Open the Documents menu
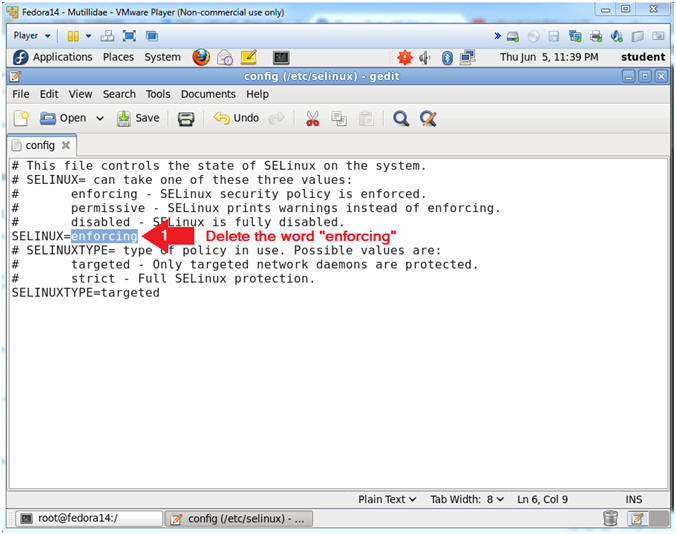This screenshot has height=534, width=676. 208,94
